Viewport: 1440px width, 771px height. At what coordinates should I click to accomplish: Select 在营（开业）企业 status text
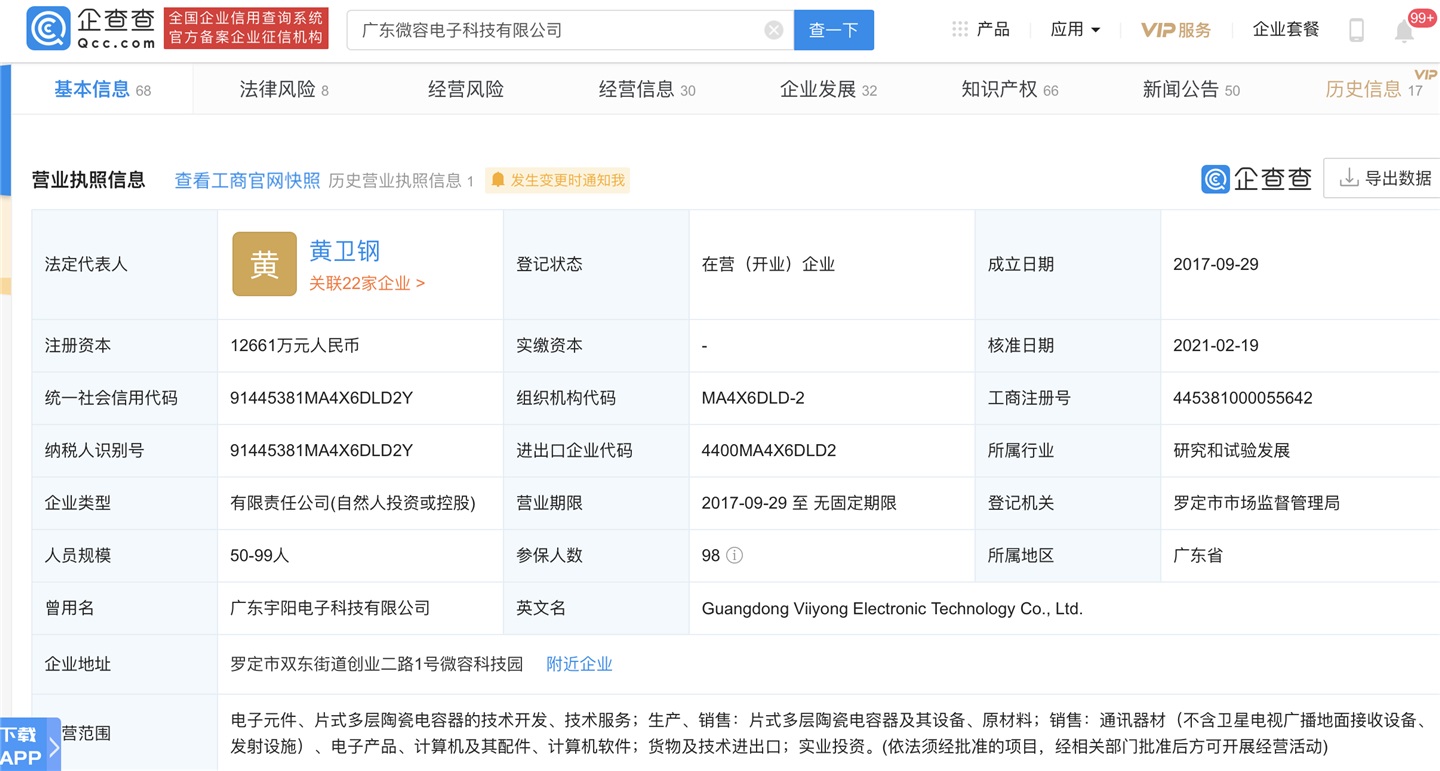coord(768,264)
